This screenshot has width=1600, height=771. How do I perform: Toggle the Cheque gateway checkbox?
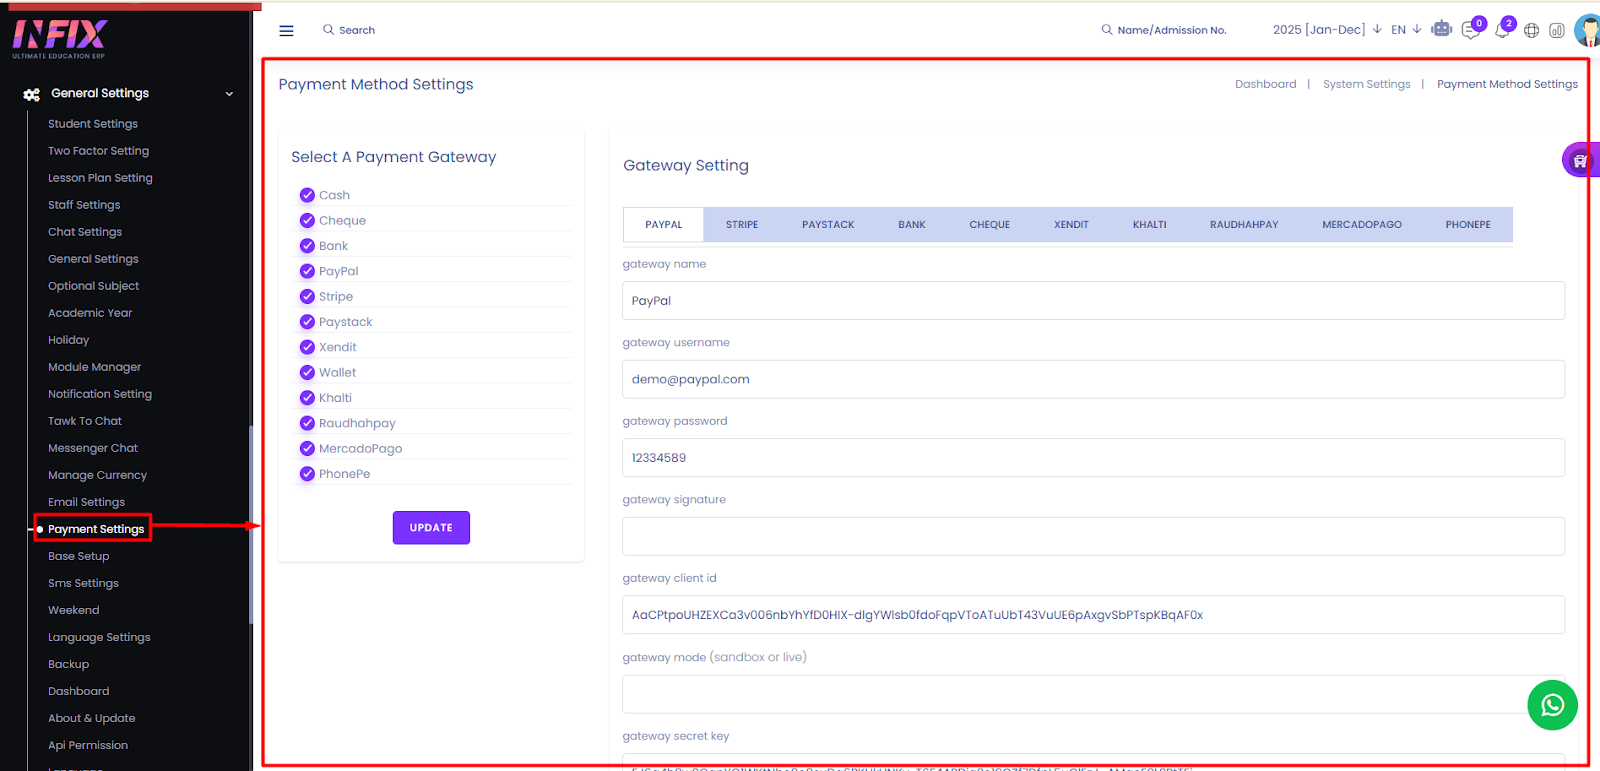click(x=307, y=220)
